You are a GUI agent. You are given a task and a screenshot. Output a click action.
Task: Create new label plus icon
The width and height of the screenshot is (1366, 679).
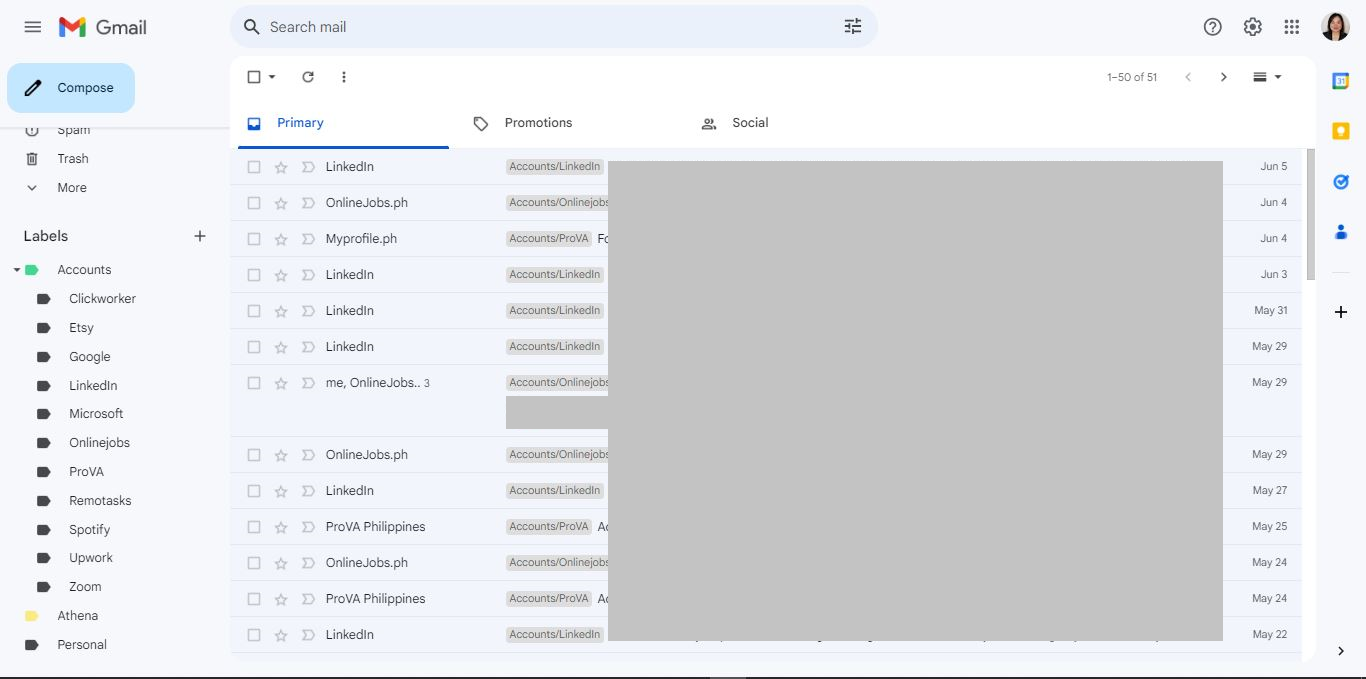[200, 236]
